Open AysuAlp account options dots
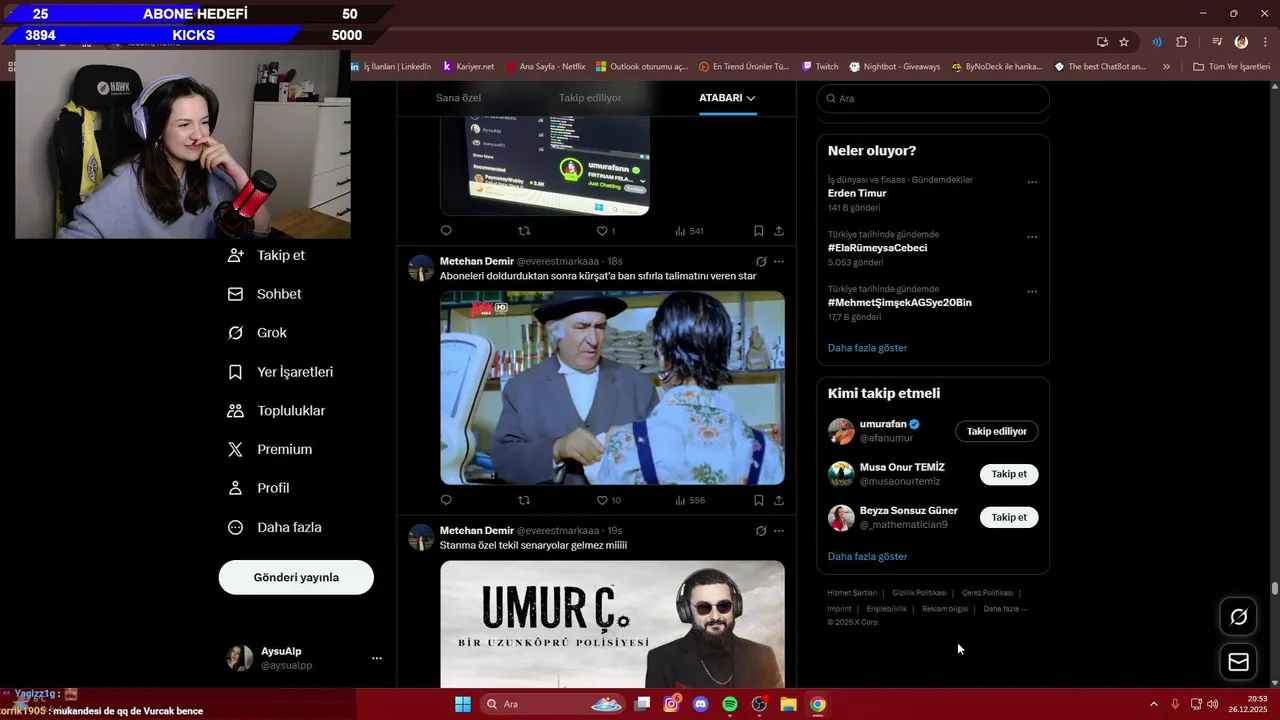The width and height of the screenshot is (1280, 720). pyautogui.click(x=377, y=658)
